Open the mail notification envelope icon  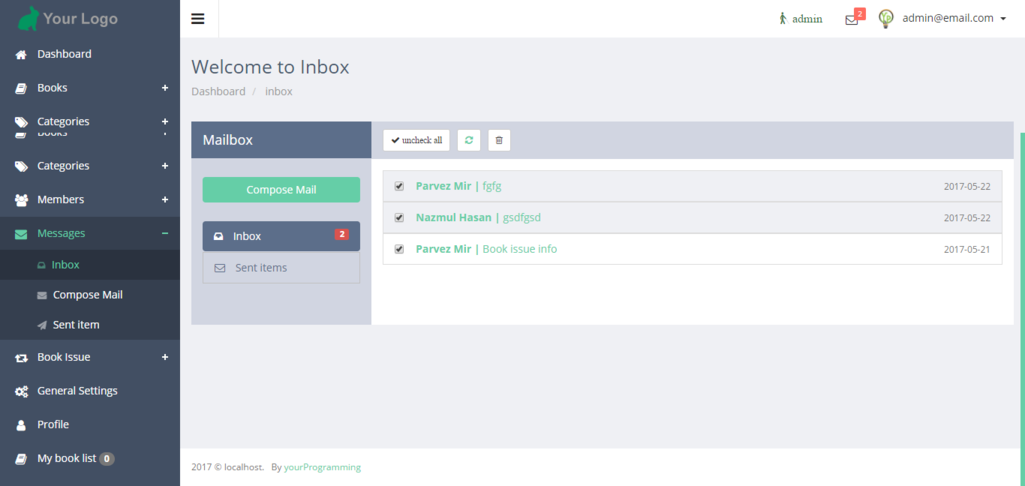pos(851,19)
